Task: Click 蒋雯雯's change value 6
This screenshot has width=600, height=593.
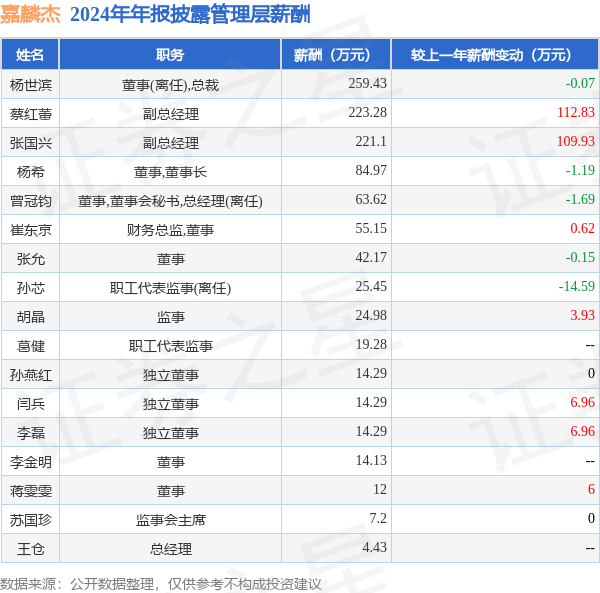Action: coord(592,489)
